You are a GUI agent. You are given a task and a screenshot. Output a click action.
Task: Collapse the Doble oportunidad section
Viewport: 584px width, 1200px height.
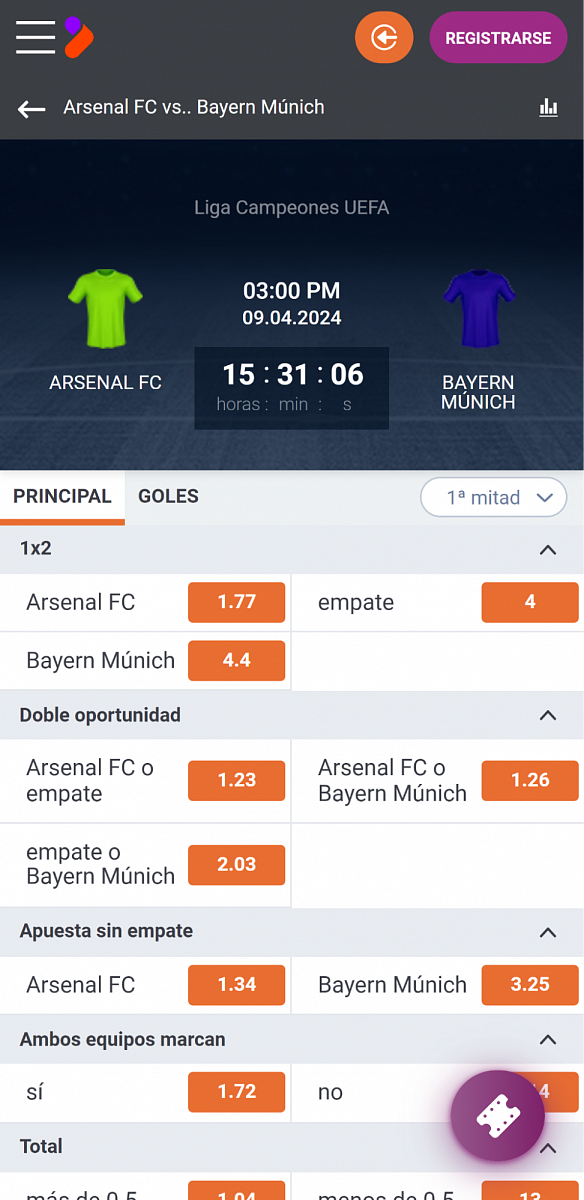[547, 715]
